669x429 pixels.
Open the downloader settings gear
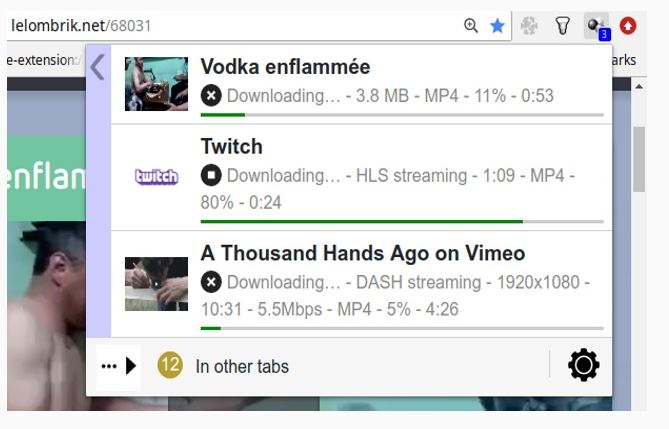(583, 366)
